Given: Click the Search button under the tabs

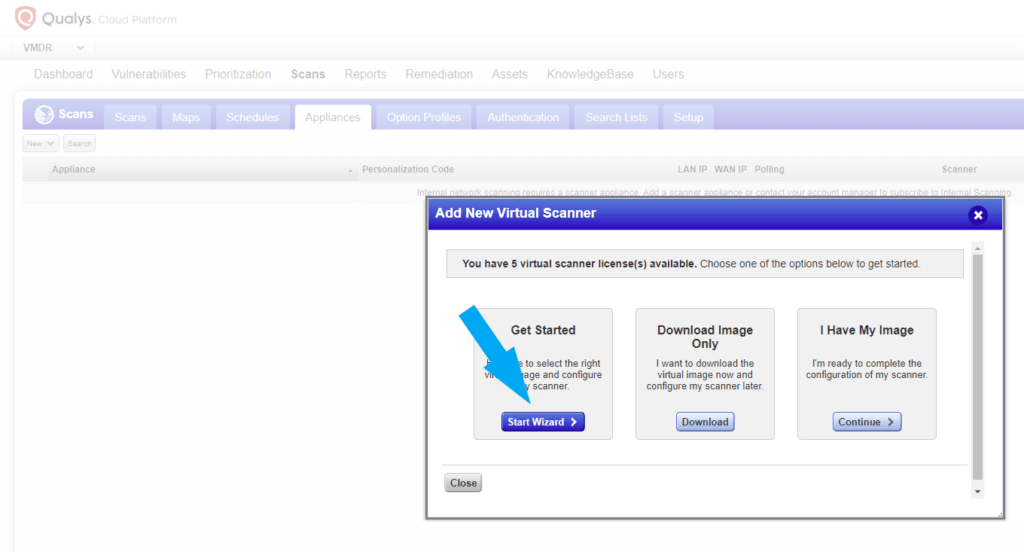Looking at the screenshot, I should pos(79,143).
